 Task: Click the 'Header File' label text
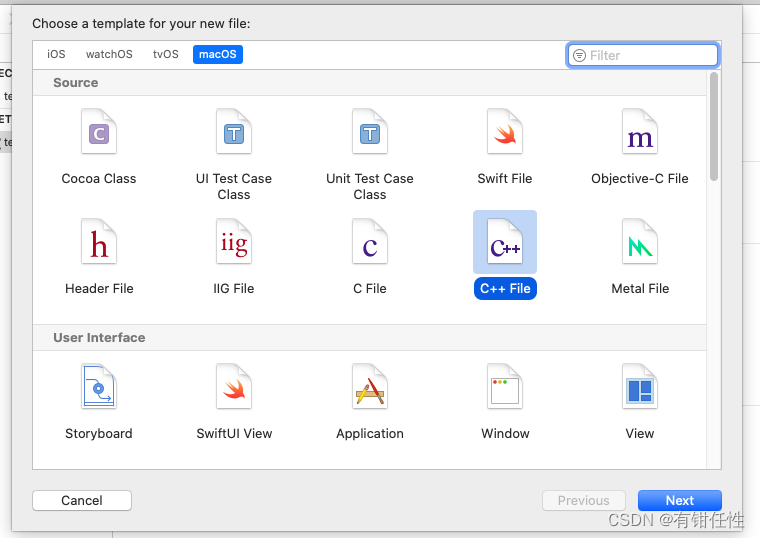pos(99,288)
